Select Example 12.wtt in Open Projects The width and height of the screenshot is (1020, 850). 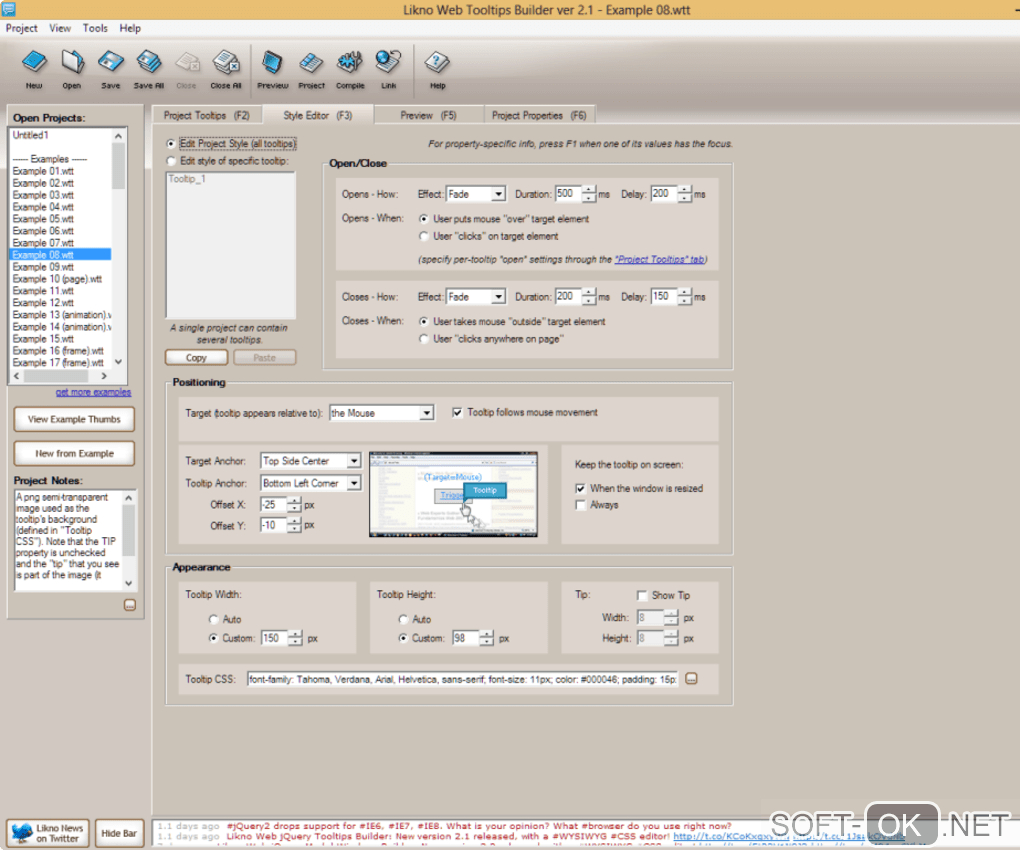pos(43,303)
